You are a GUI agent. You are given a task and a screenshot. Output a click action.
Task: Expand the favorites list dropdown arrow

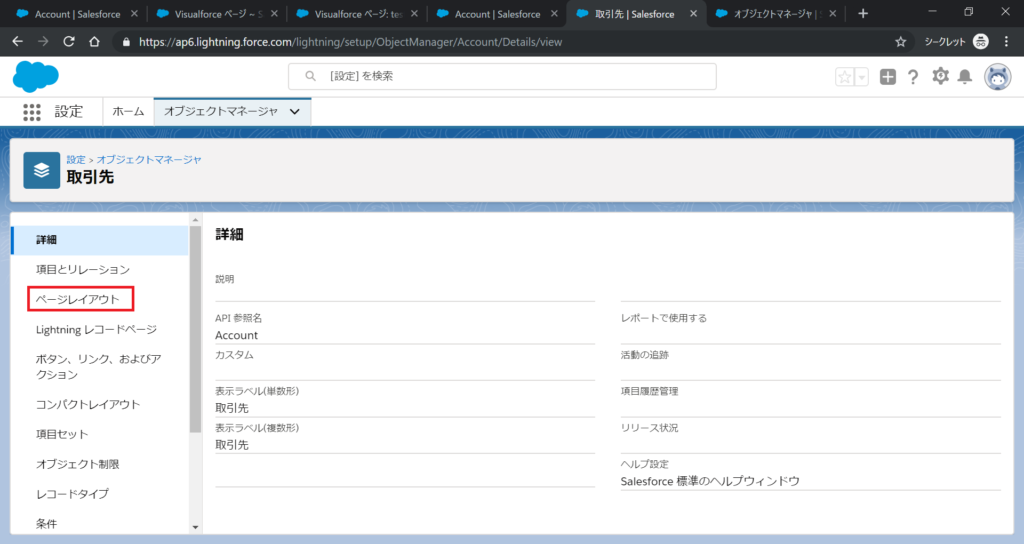pyautogui.click(x=861, y=77)
